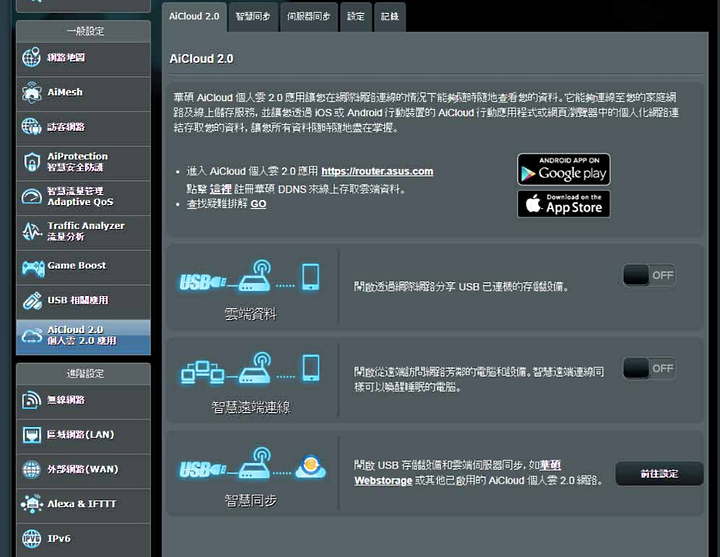The width and height of the screenshot is (720, 557).
Task: Click the 智慧同步 cloud sync diagram
Action: 253,463
